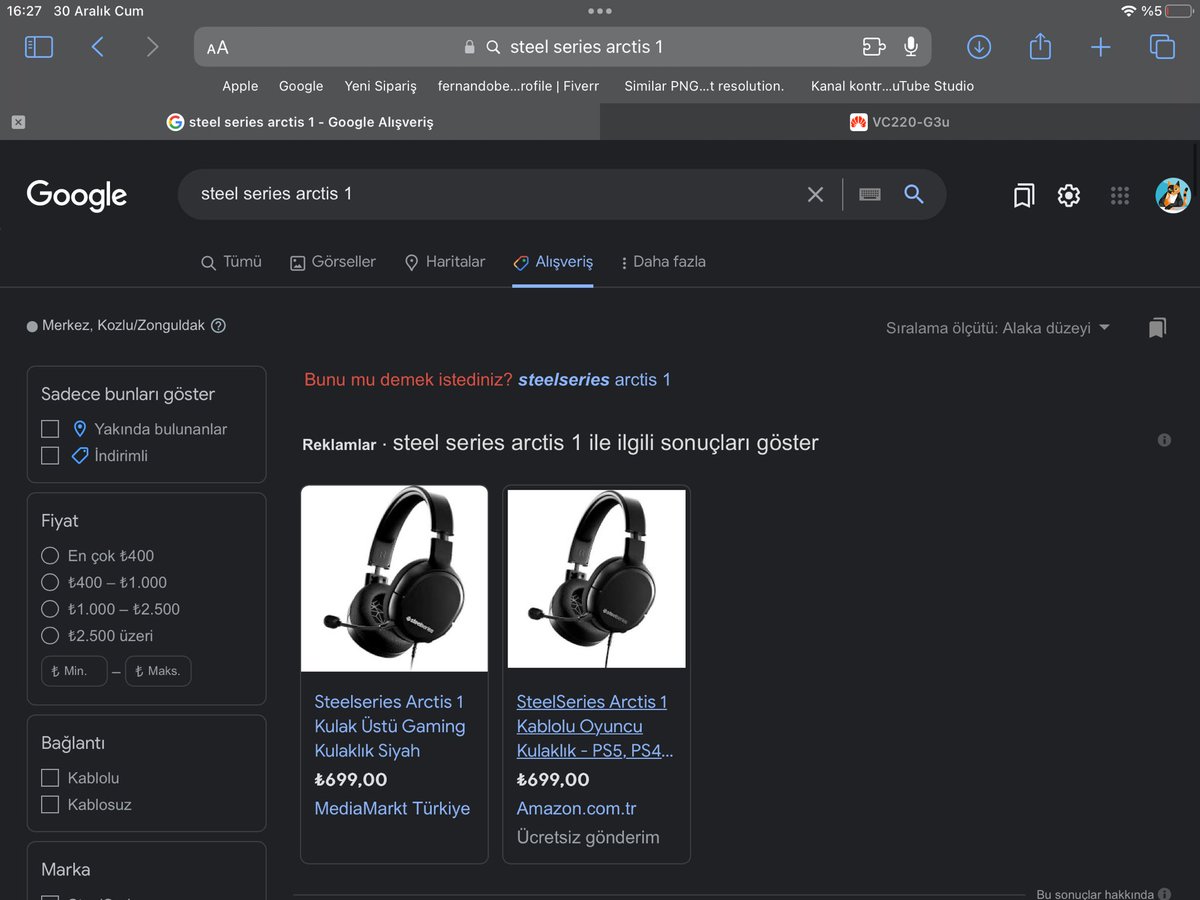Select the ₺400 – ₺1.000 price range
The width and height of the screenshot is (1200, 900).
pos(50,582)
